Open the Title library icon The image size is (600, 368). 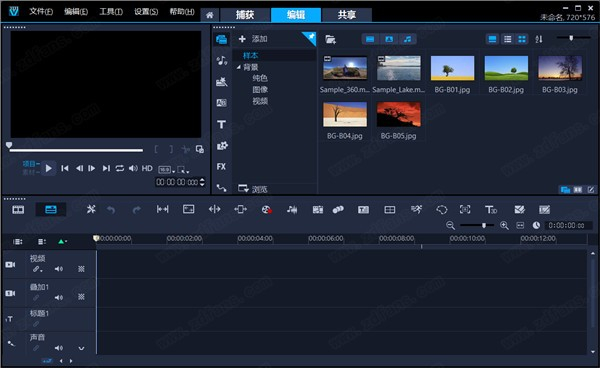[221, 124]
